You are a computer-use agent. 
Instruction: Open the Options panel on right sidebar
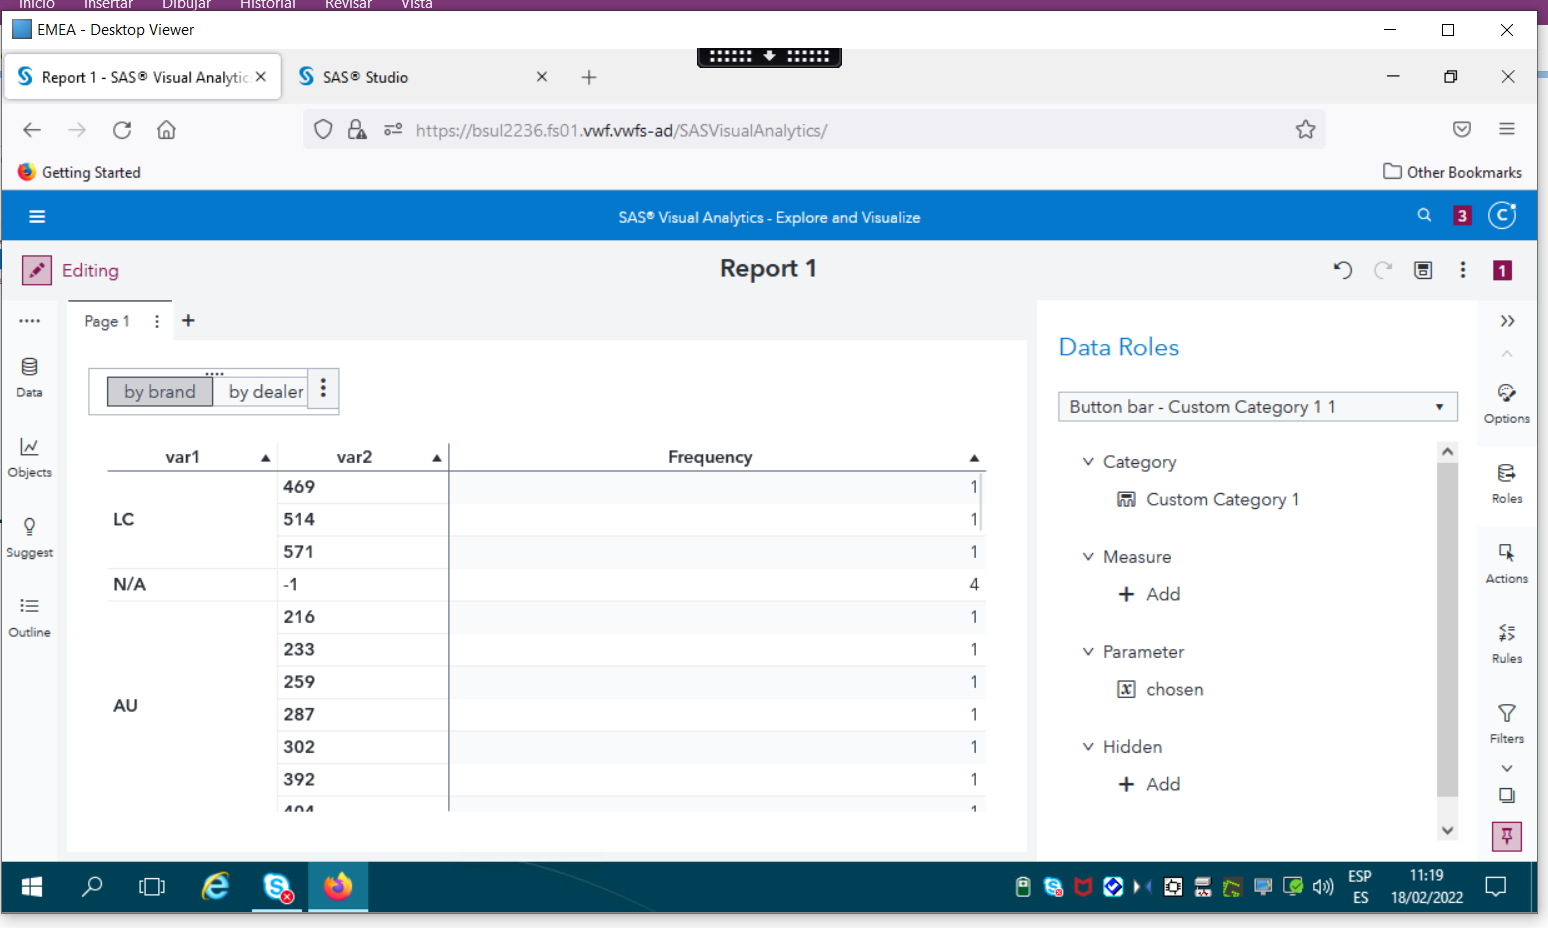1506,402
